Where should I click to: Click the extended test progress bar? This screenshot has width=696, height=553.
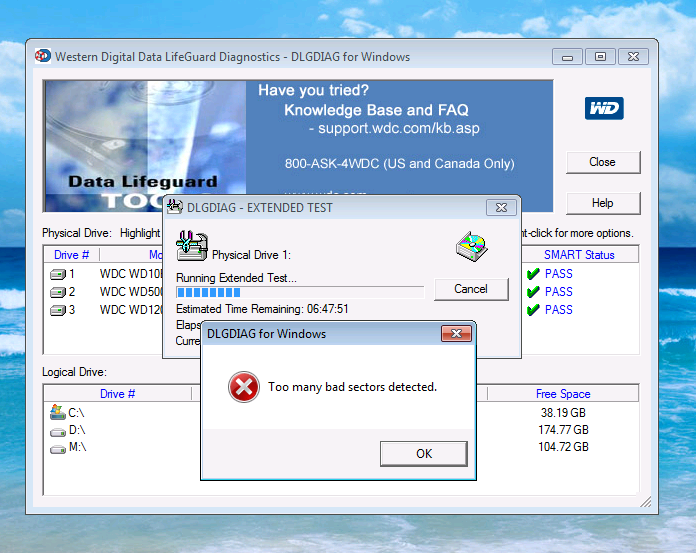(299, 292)
